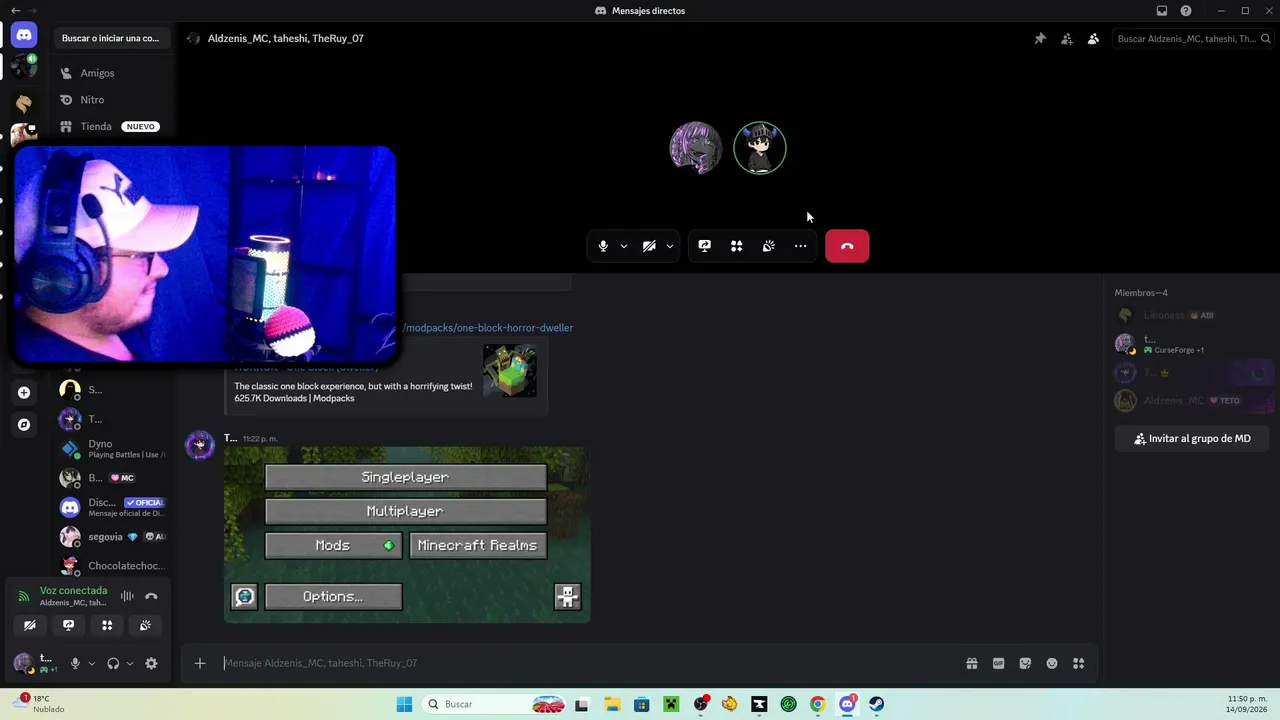Share your screen in call controls
The height and width of the screenshot is (720, 1280).
[x=705, y=246]
